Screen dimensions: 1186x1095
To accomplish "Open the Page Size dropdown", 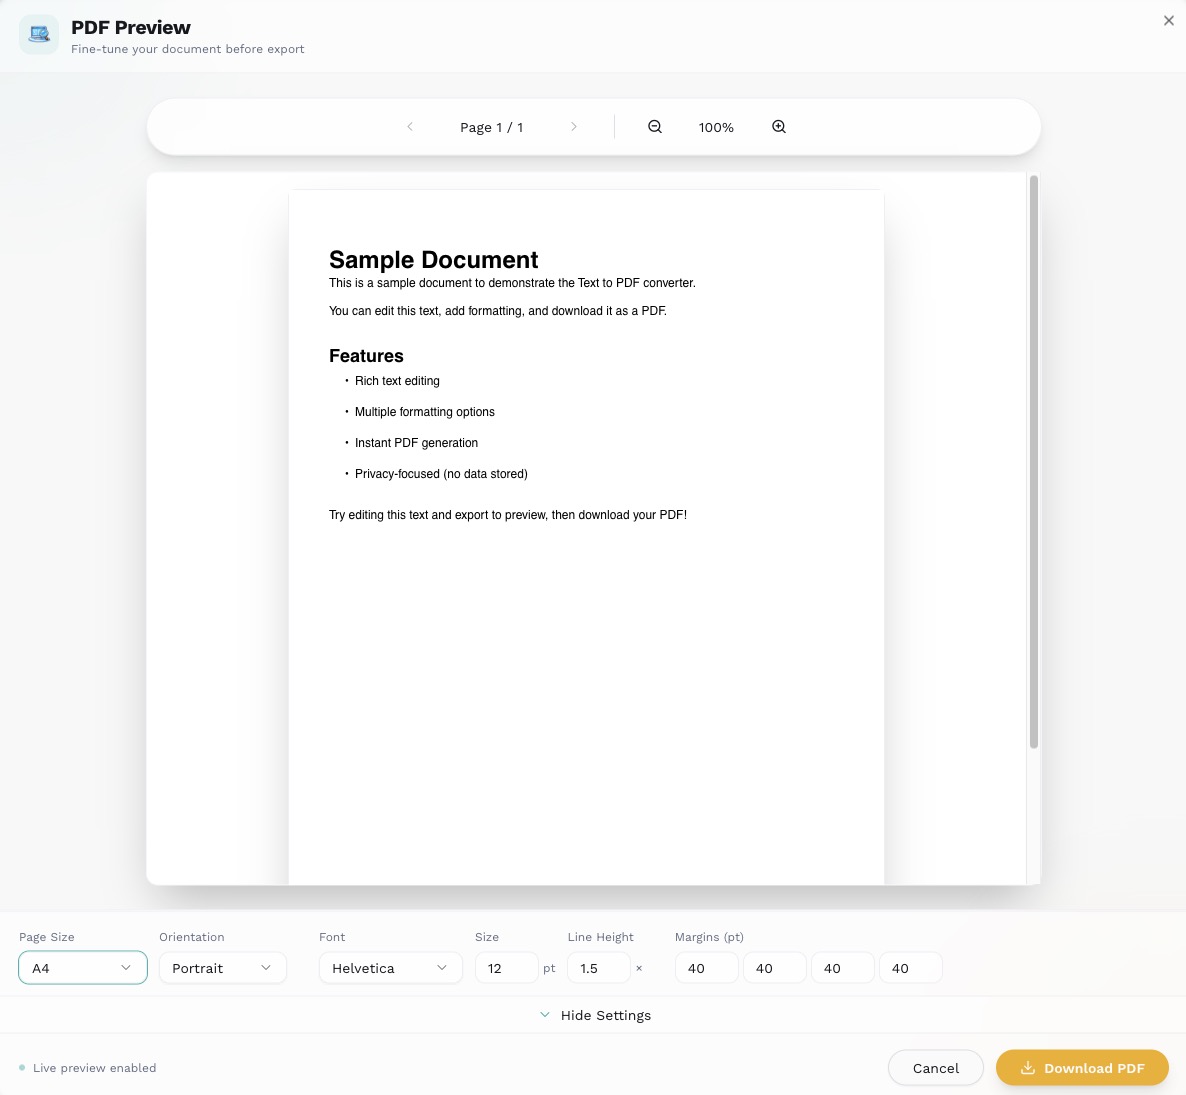I will click(83, 968).
